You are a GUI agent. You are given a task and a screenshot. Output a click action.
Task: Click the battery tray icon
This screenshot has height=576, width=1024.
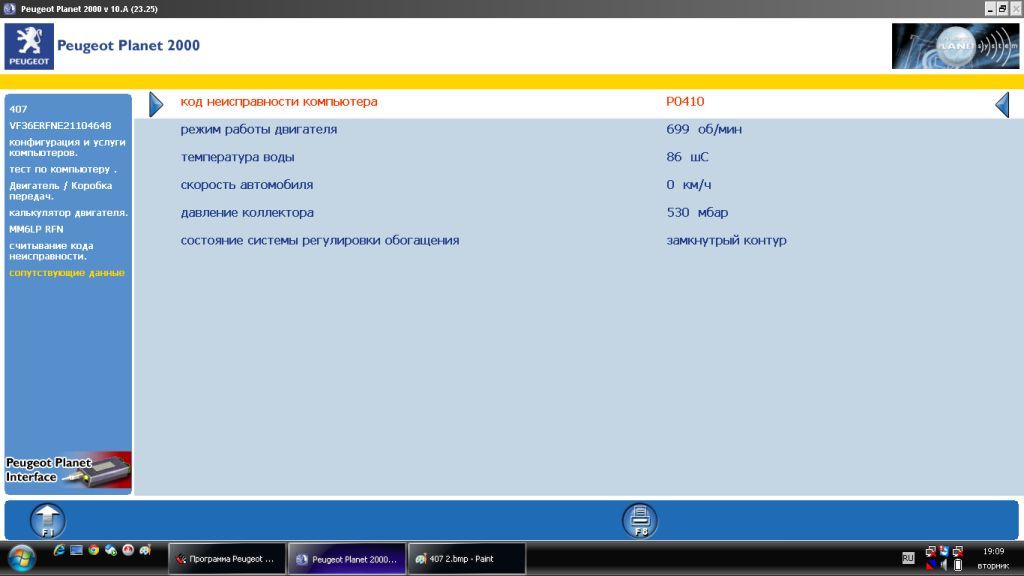(958, 565)
